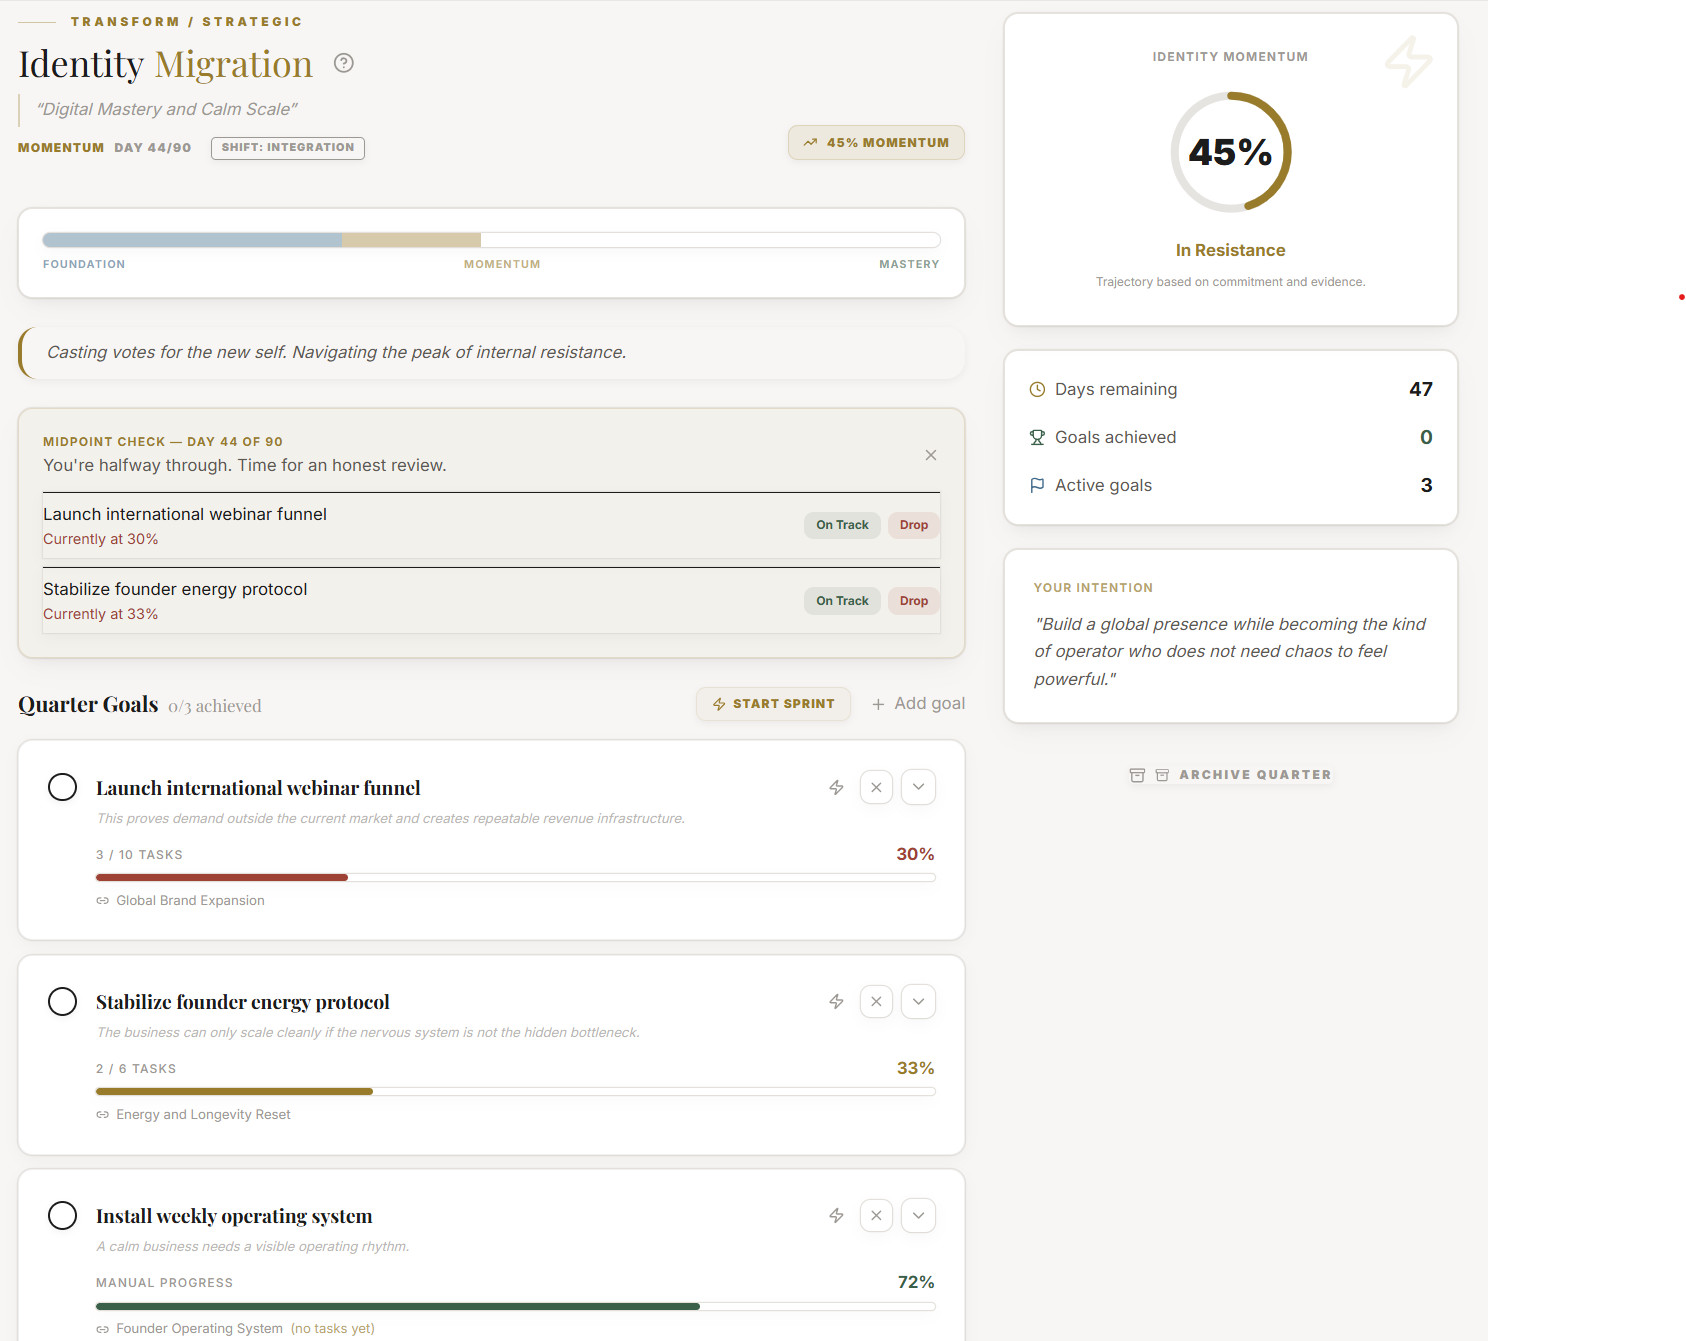
Task: Click the clock icon beside Days remaining
Action: point(1037,389)
